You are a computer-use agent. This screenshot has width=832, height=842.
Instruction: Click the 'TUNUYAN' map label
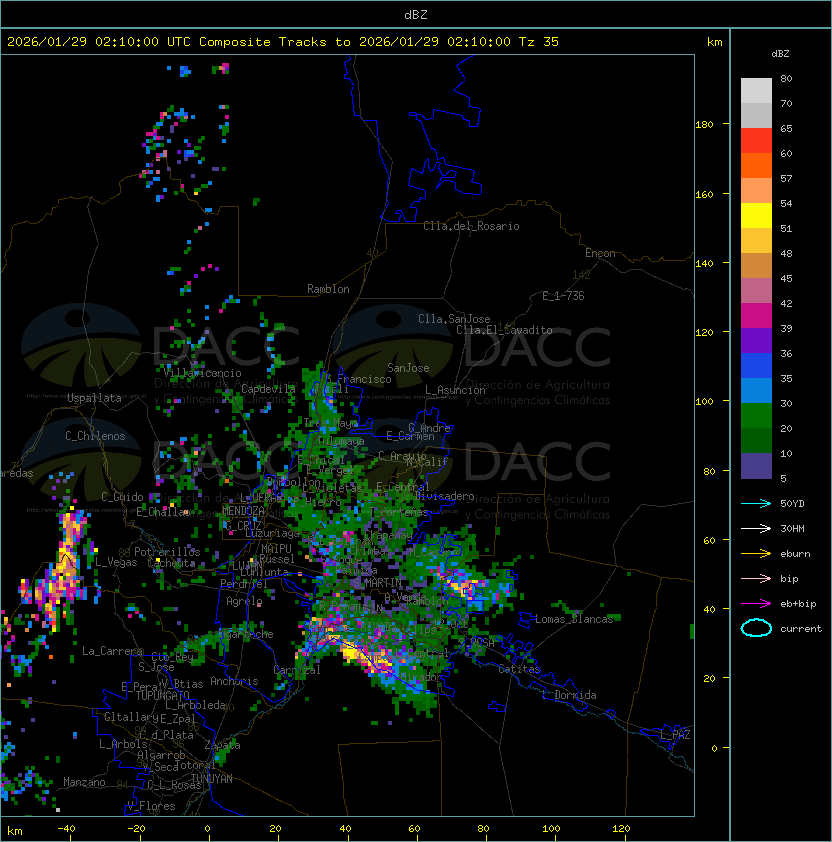pos(212,778)
